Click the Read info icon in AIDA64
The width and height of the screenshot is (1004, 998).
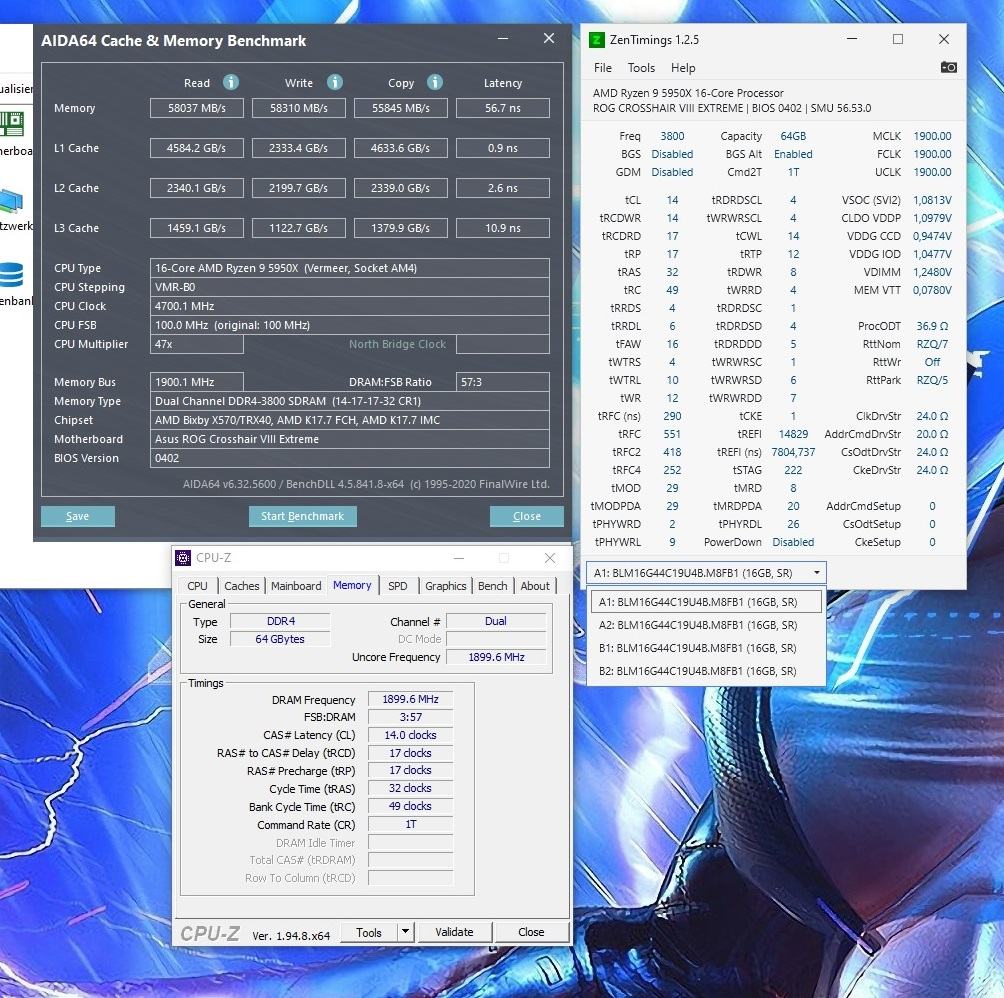click(x=231, y=83)
